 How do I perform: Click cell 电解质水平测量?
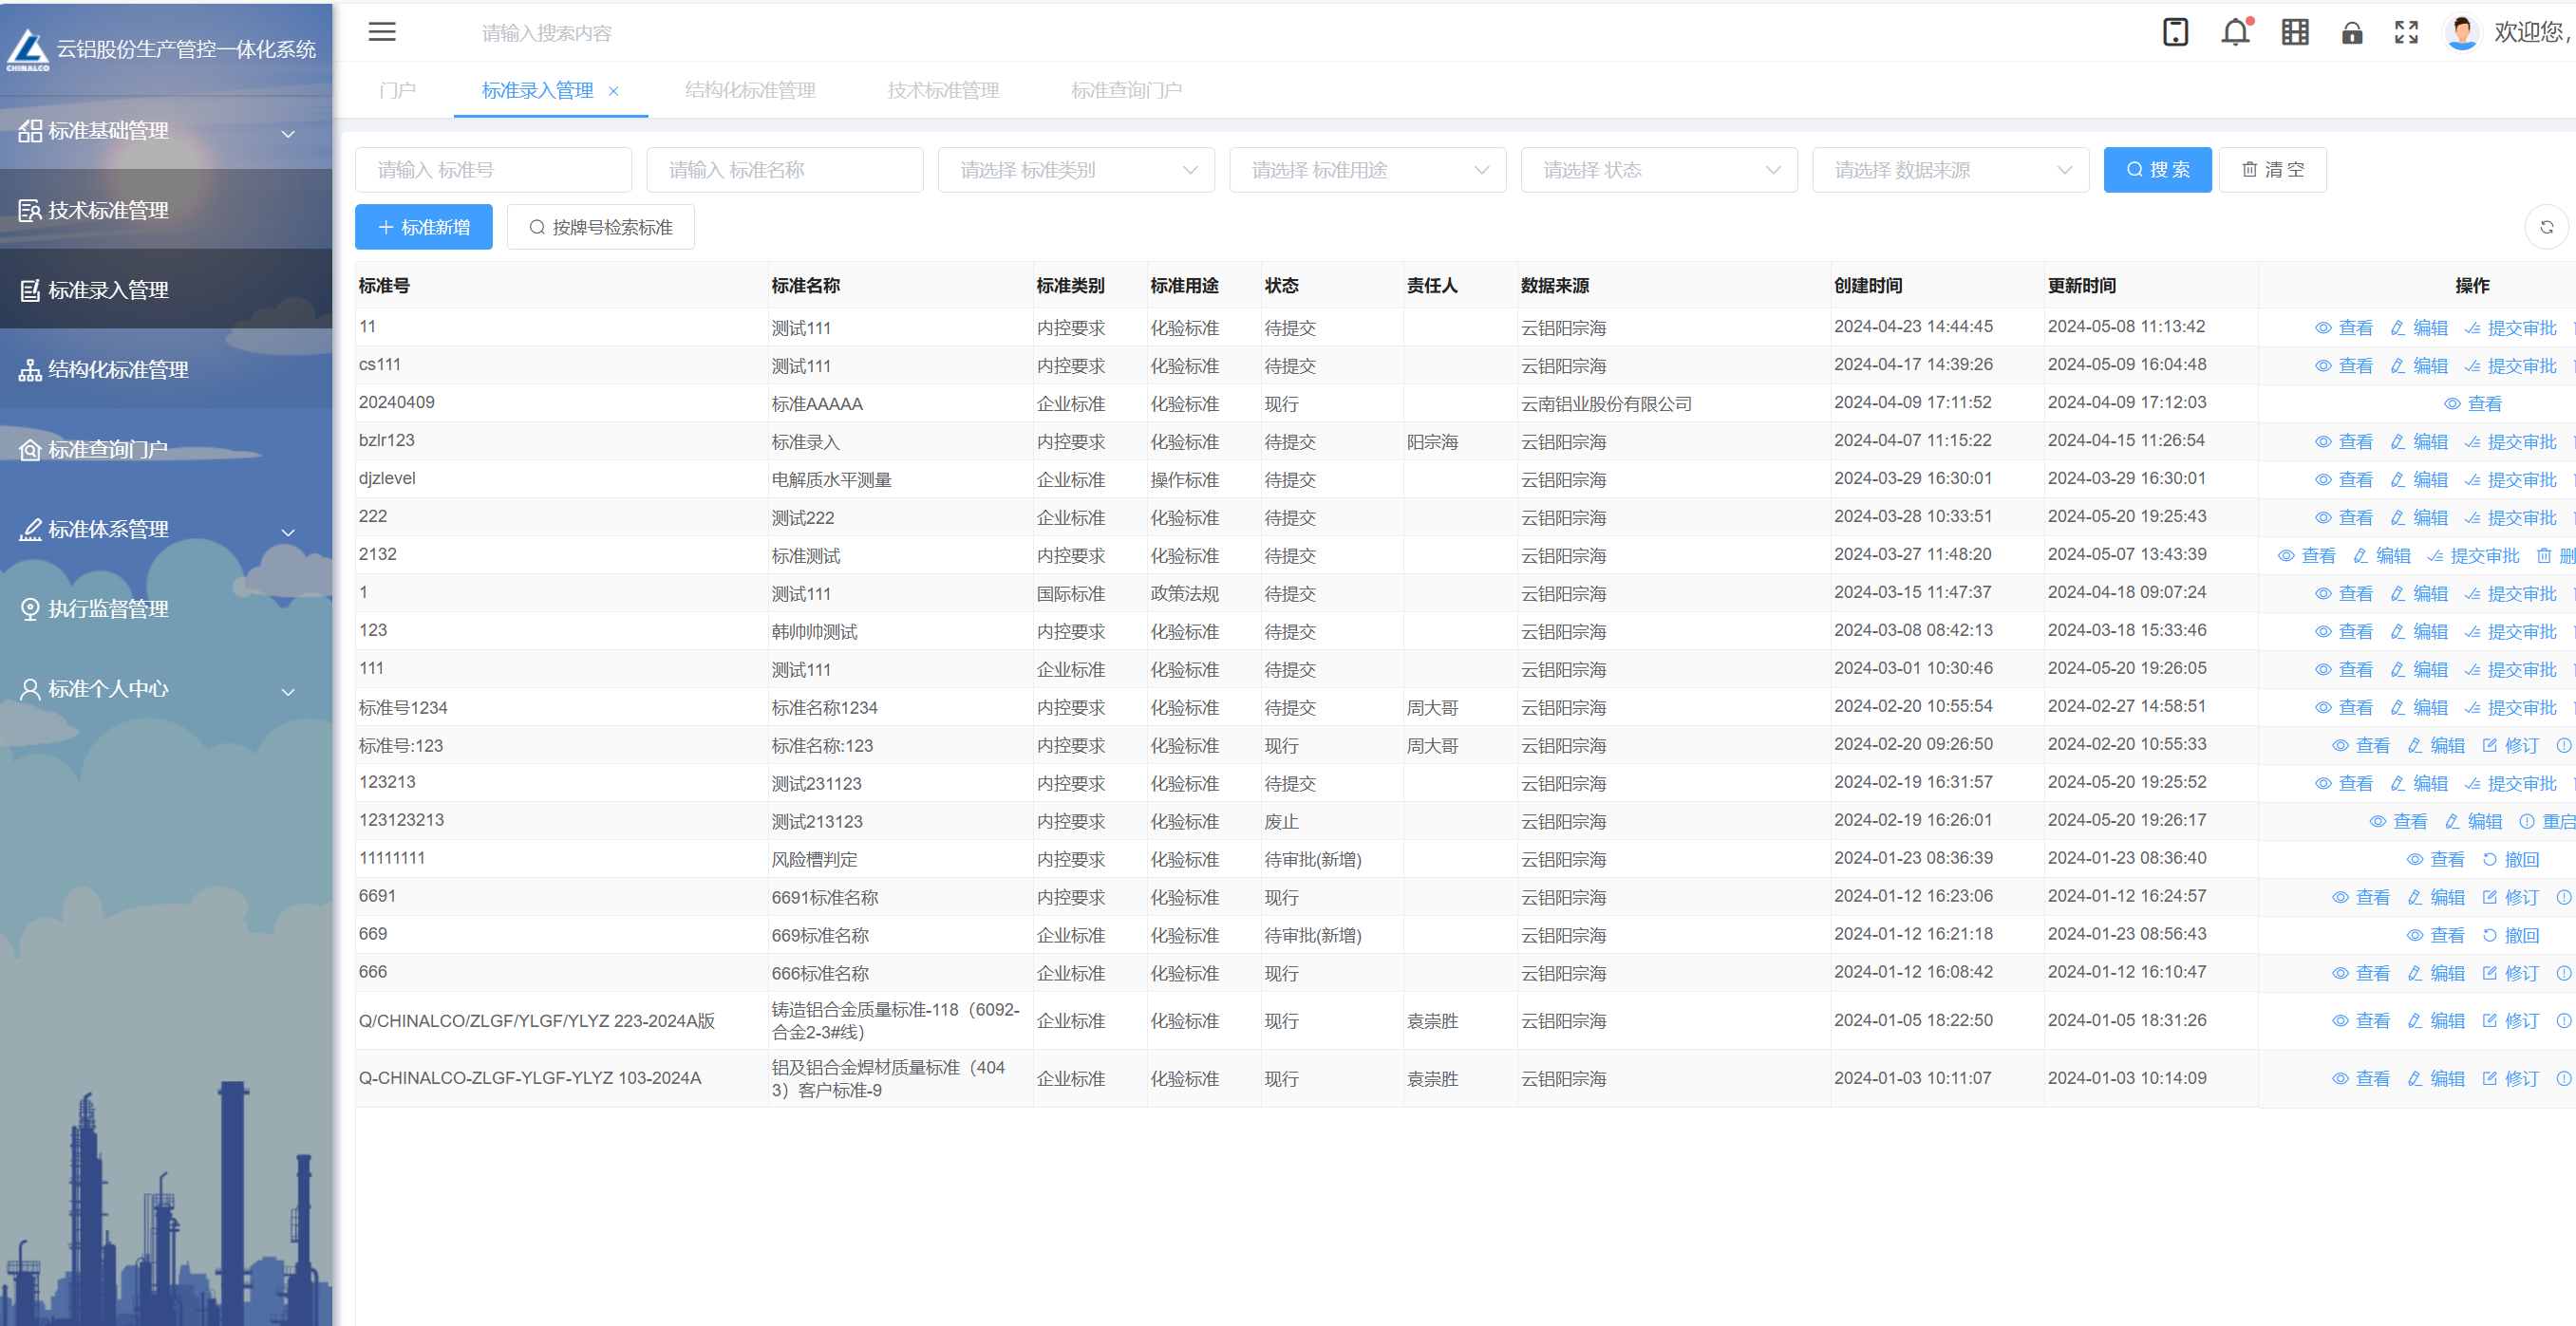(x=831, y=480)
